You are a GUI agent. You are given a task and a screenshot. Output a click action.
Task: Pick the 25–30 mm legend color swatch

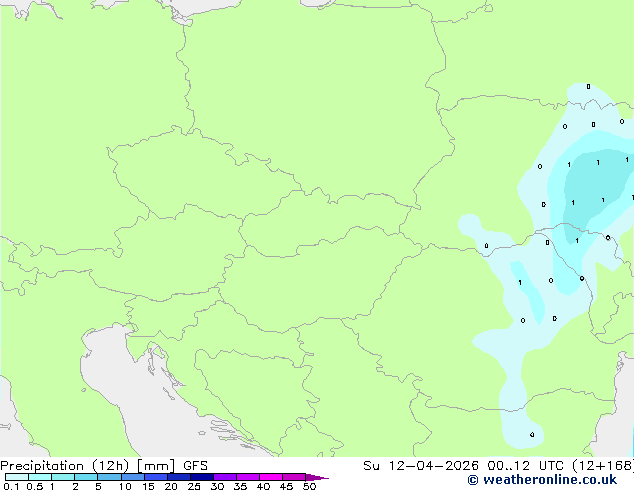[201, 477]
